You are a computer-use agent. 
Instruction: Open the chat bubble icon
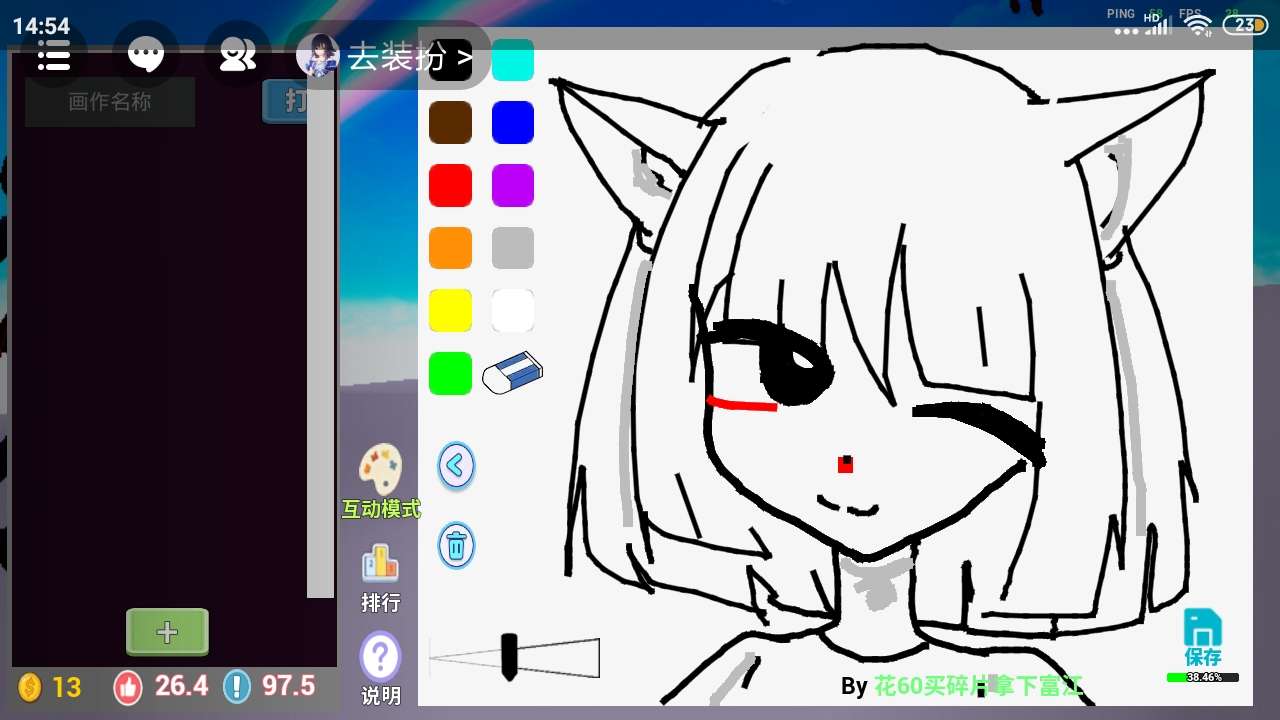tap(146, 56)
